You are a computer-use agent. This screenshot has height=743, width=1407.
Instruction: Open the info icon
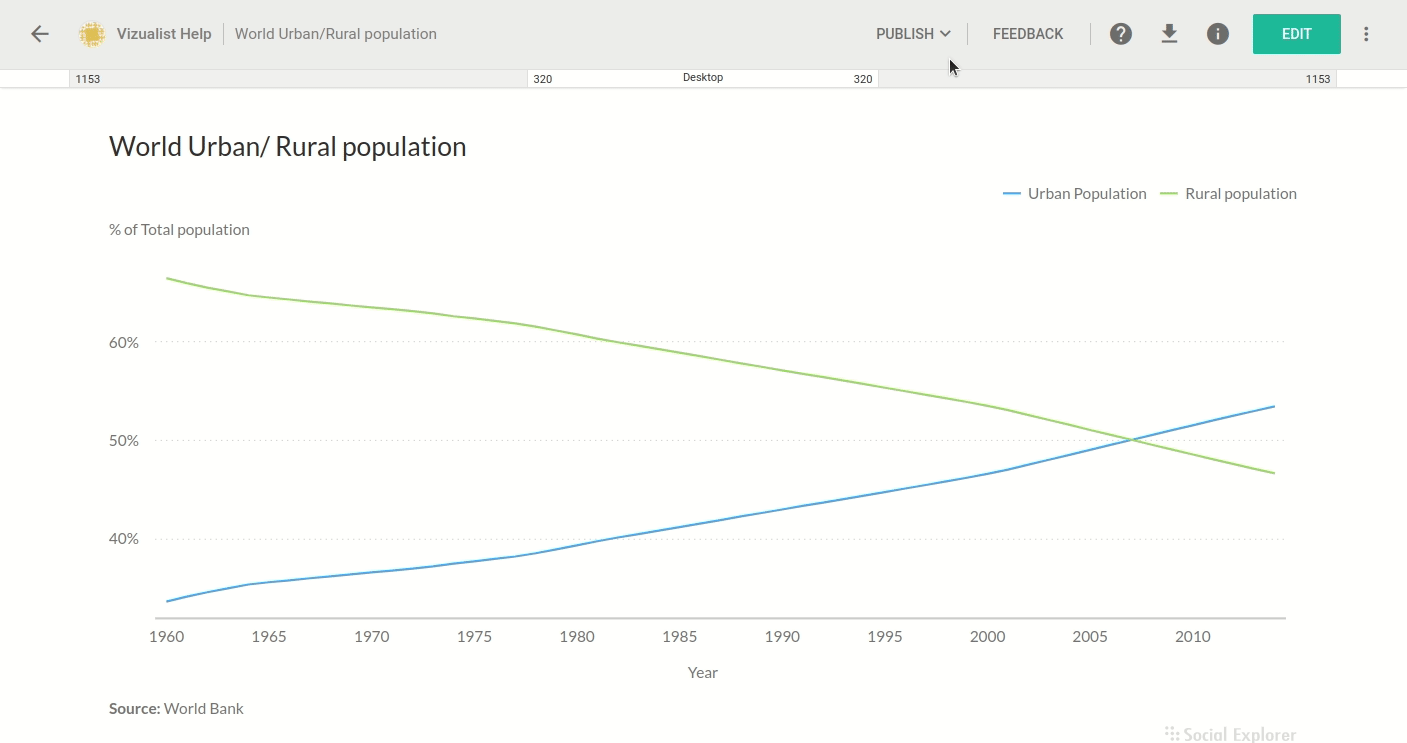click(1217, 34)
